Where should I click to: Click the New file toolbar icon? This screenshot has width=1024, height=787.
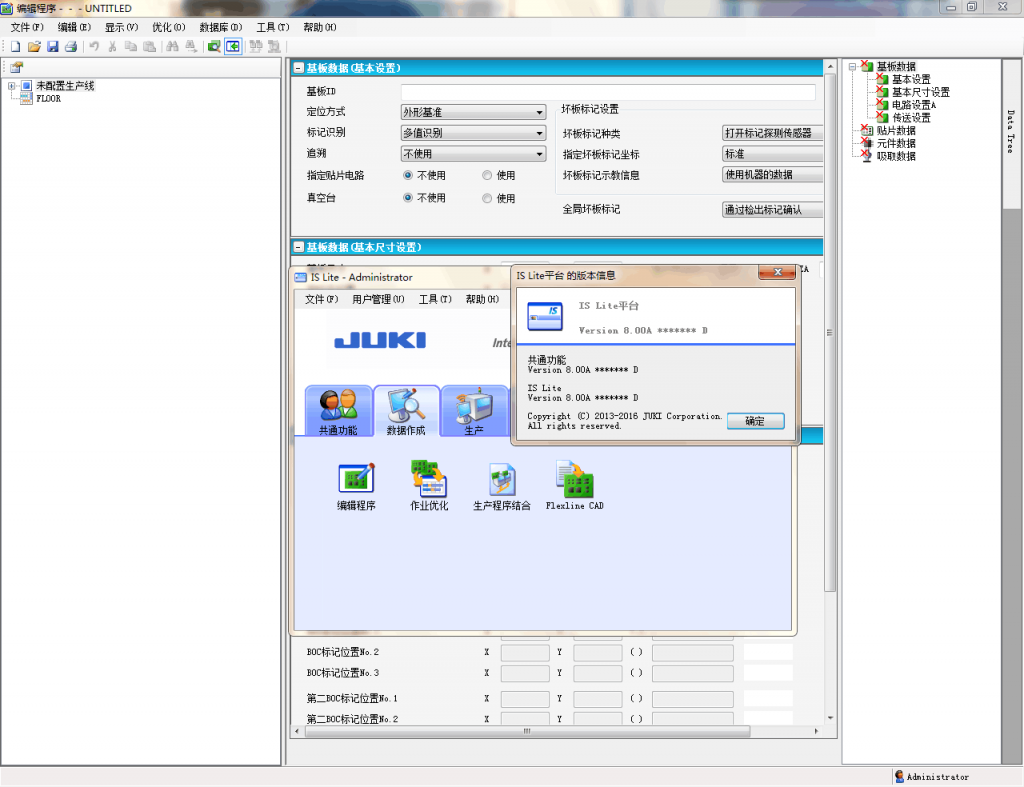click(x=16, y=46)
